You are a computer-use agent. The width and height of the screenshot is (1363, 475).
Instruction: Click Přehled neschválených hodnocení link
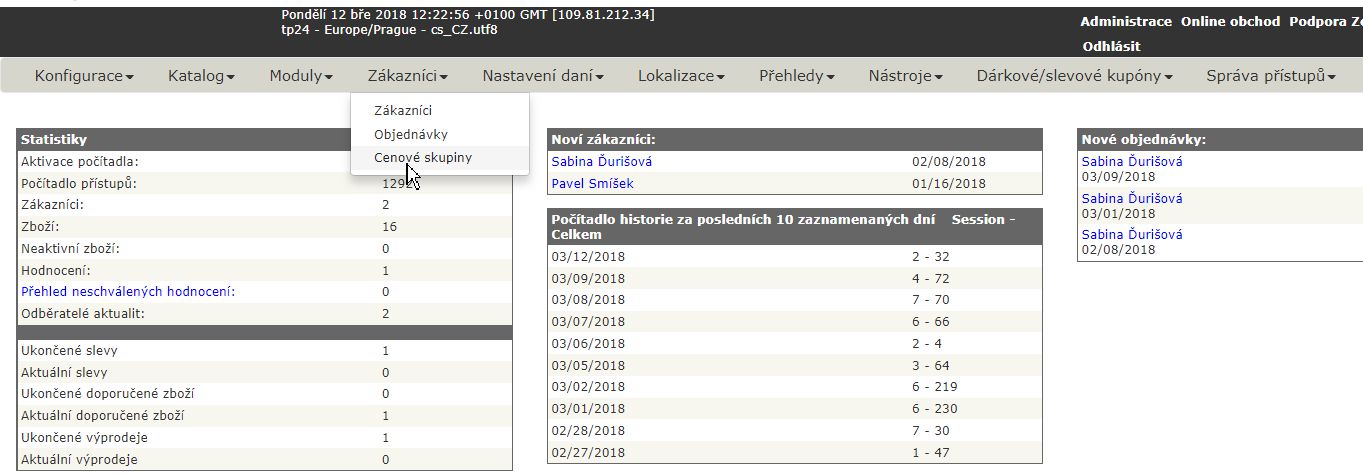[x=135, y=292]
